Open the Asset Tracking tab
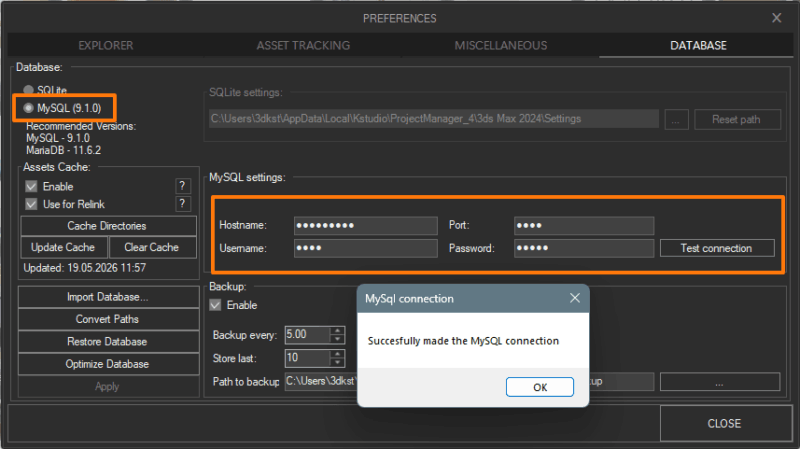The image size is (800, 449). (x=303, y=45)
